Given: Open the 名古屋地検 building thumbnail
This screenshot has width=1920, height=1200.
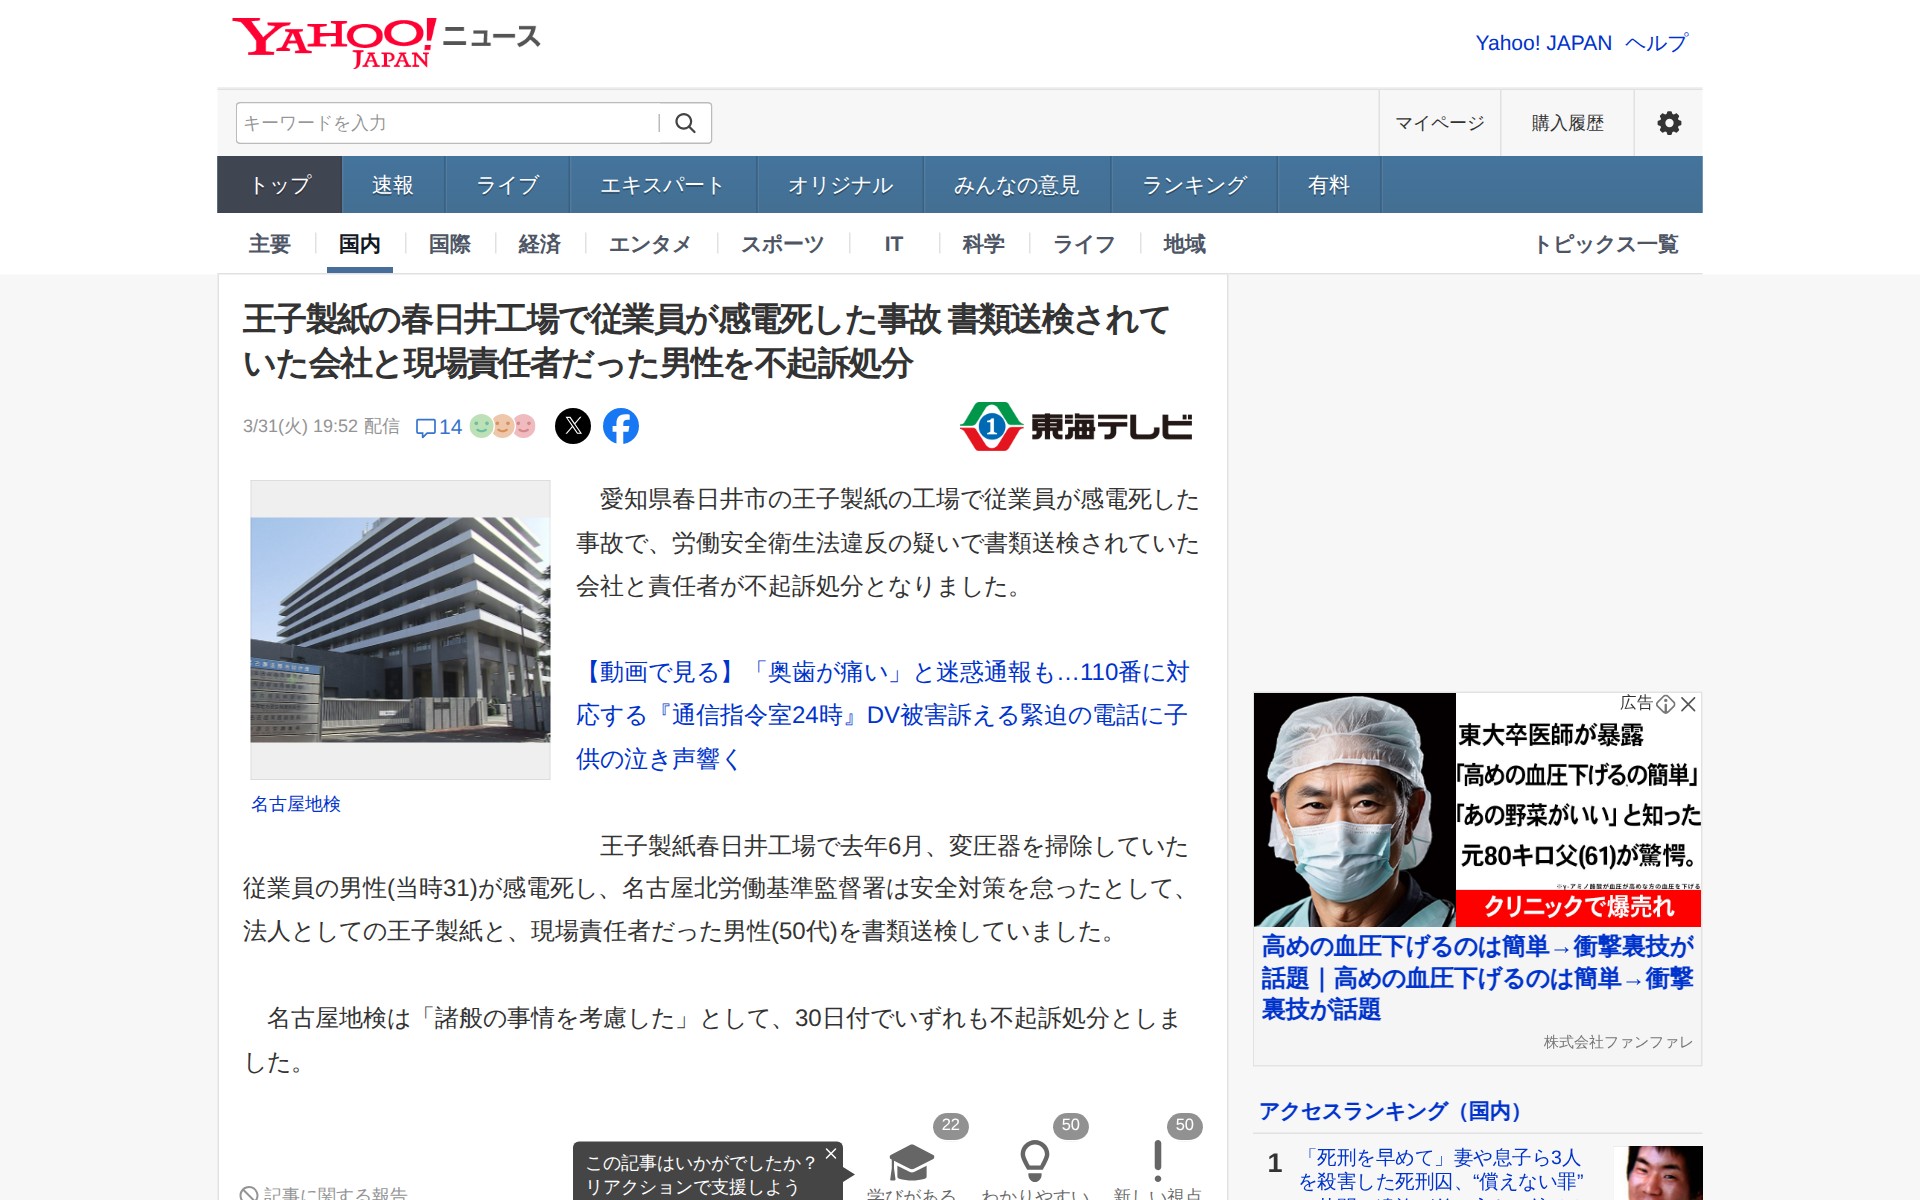Looking at the screenshot, I should (x=400, y=629).
